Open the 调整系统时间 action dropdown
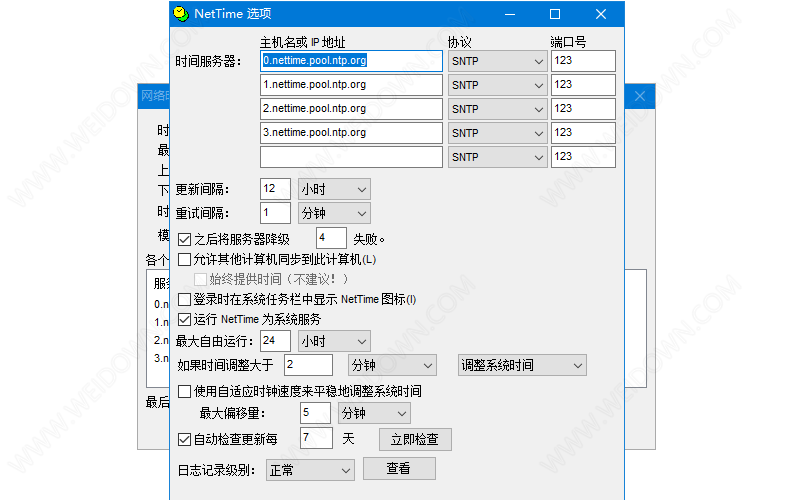This screenshot has height=500, width=790. 522,365
